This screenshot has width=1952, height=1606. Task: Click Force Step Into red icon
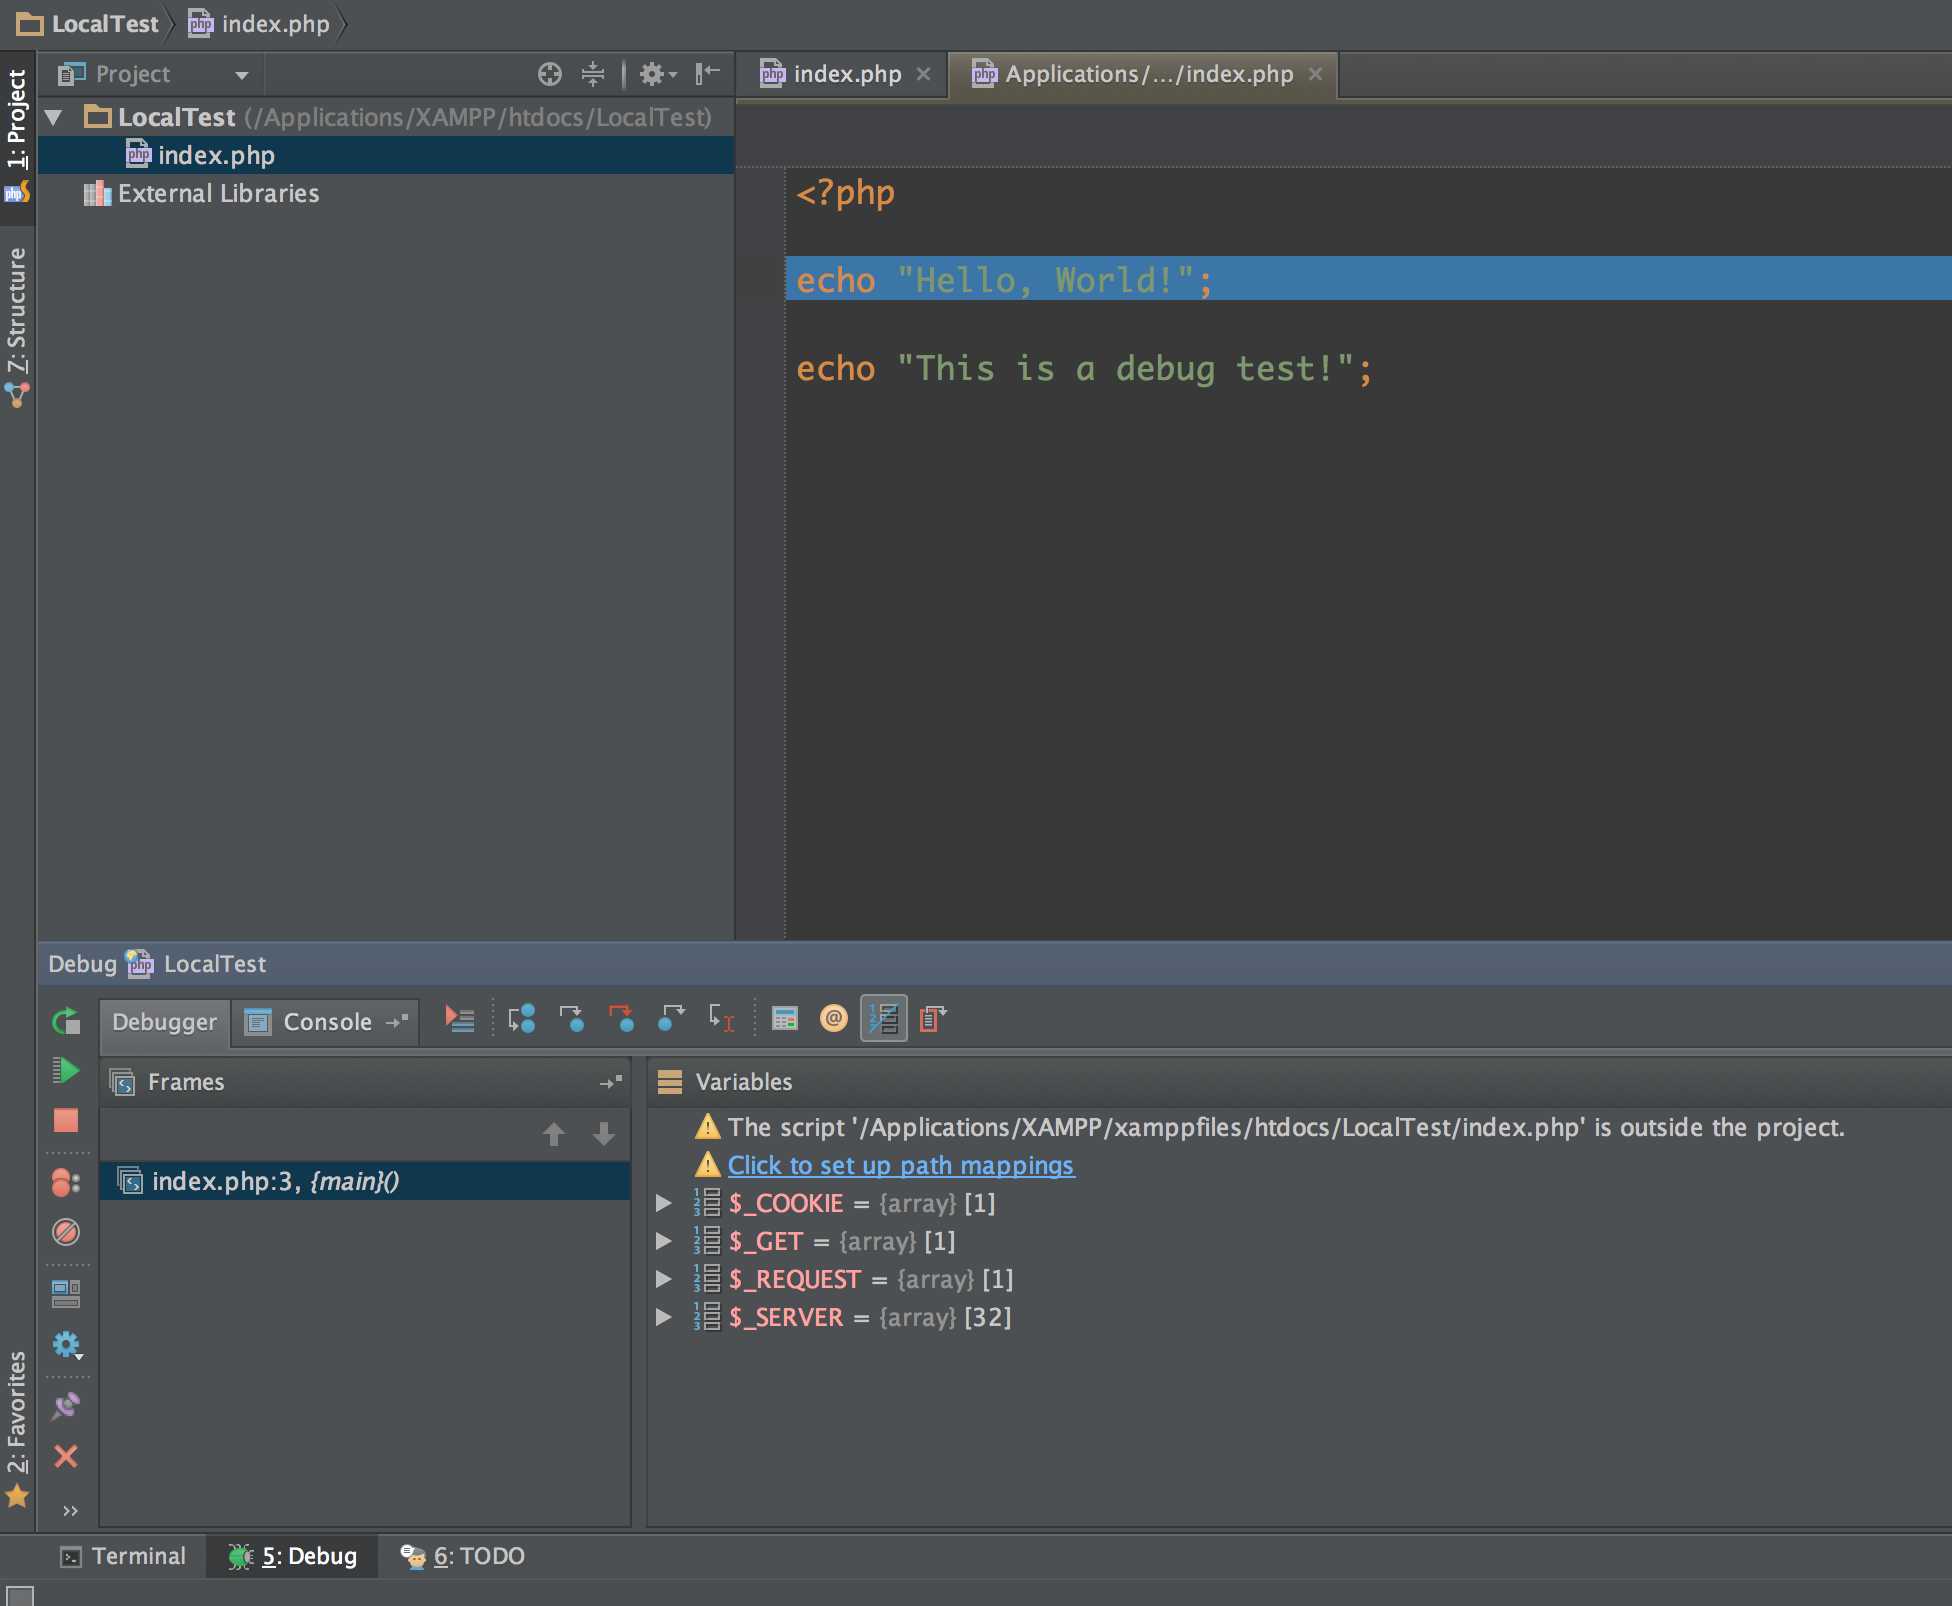621,1019
